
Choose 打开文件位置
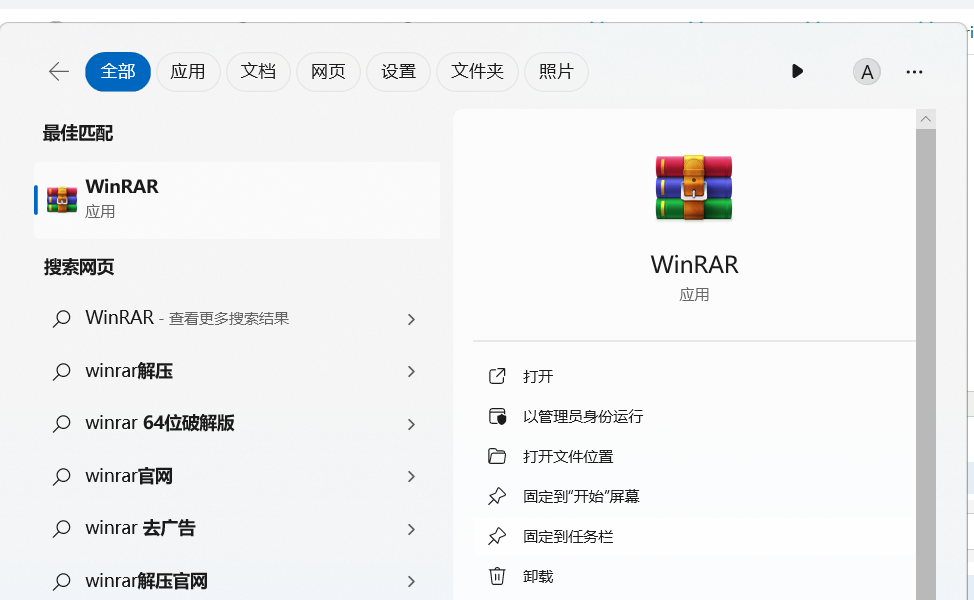click(694, 457)
